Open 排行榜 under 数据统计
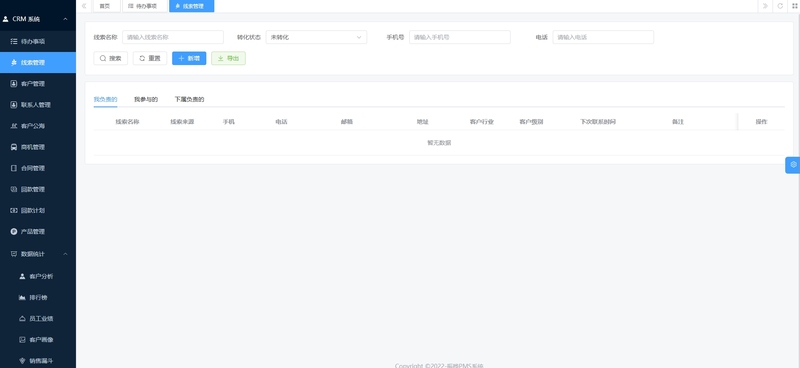Viewport: 800px width, 368px height. [x=38, y=298]
